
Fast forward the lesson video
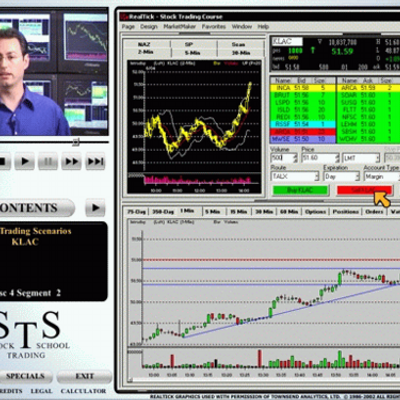click(71, 162)
